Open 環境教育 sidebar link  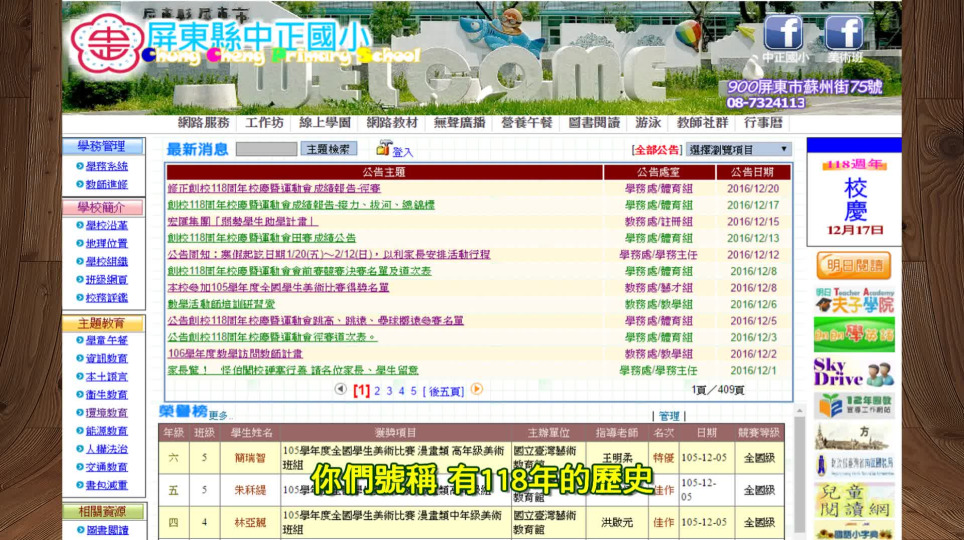click(106, 413)
